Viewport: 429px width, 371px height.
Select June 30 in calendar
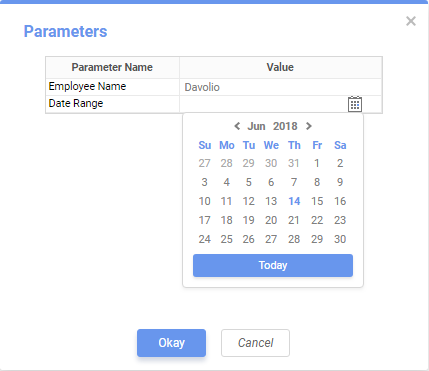340,239
